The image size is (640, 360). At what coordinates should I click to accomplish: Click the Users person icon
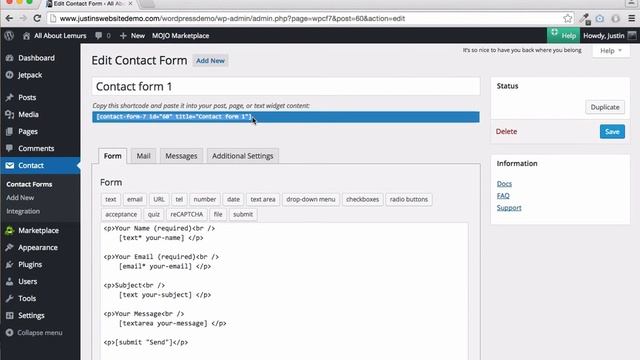click(x=9, y=282)
